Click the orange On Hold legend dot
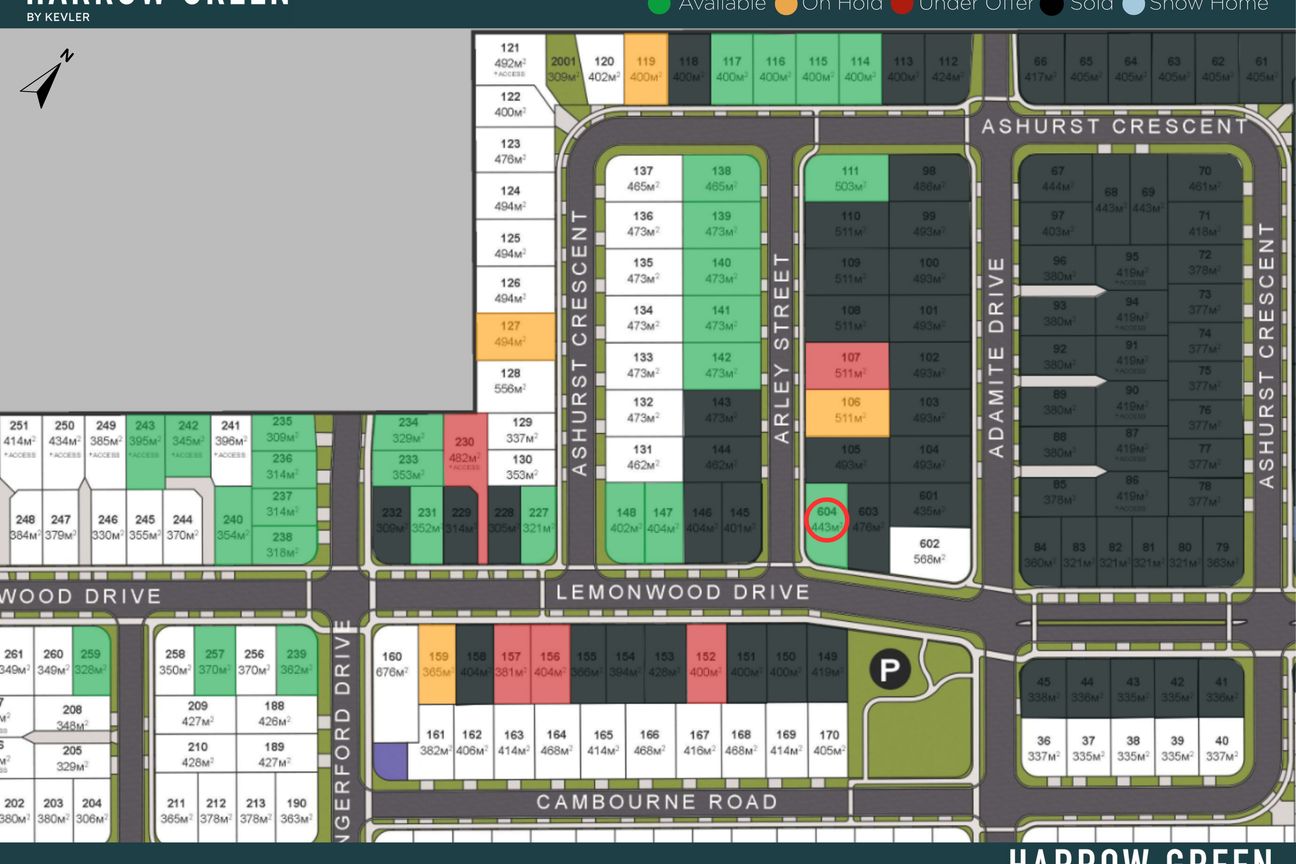This screenshot has width=1296, height=864. (x=786, y=5)
